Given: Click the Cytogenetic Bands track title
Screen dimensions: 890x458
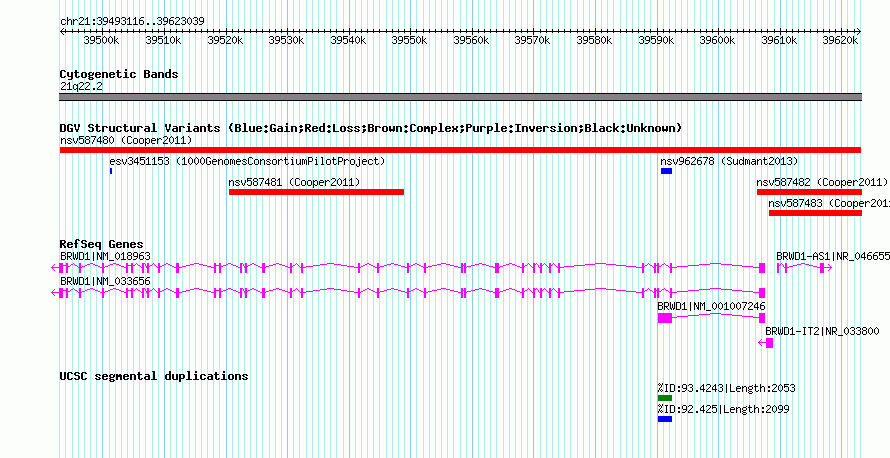Looking at the screenshot, I should tap(119, 74).
